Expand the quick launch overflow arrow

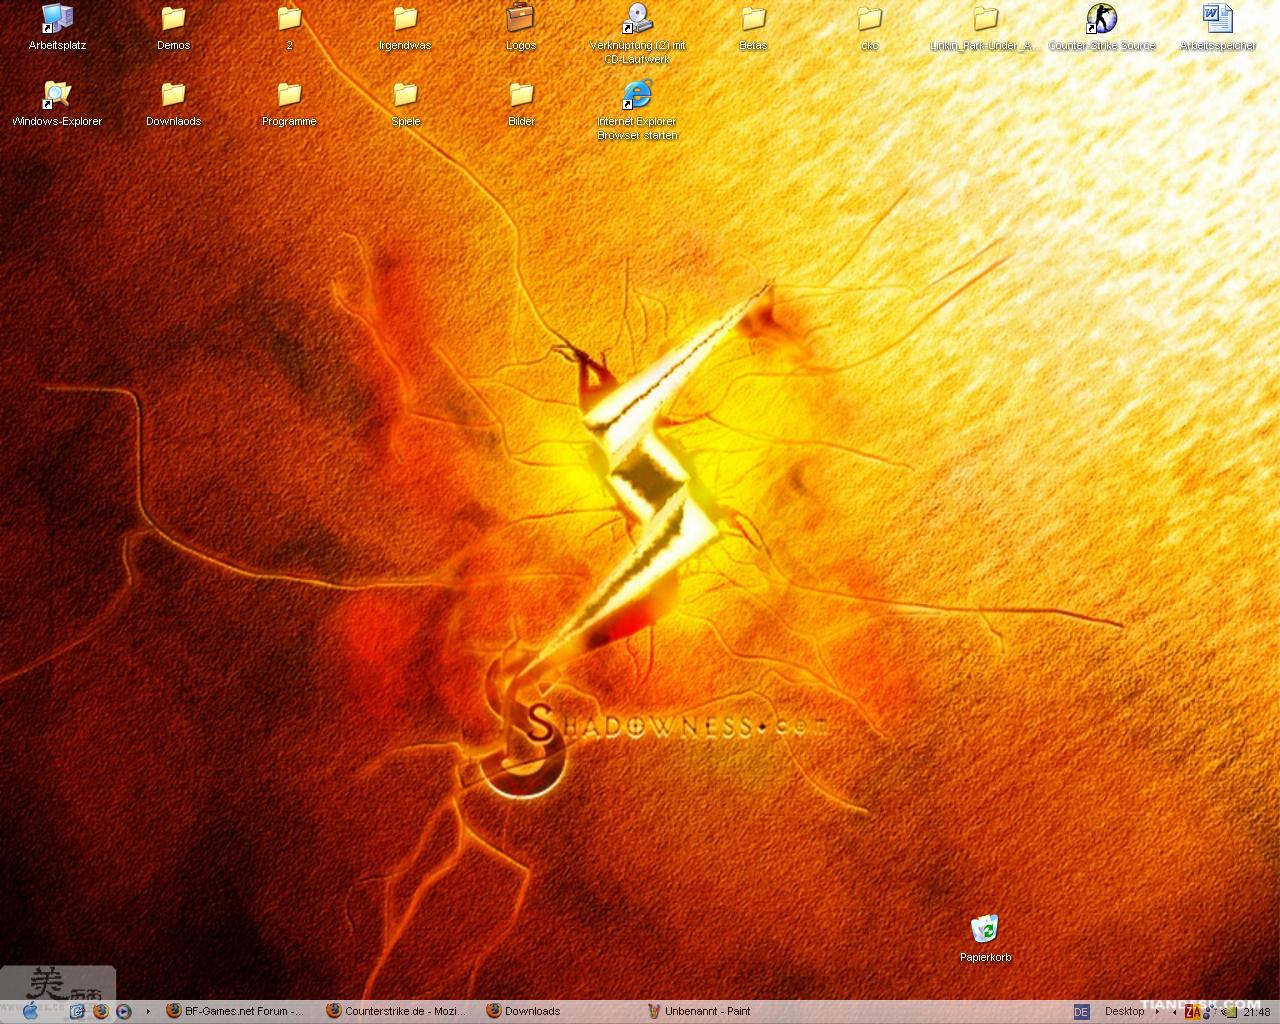click(148, 1011)
